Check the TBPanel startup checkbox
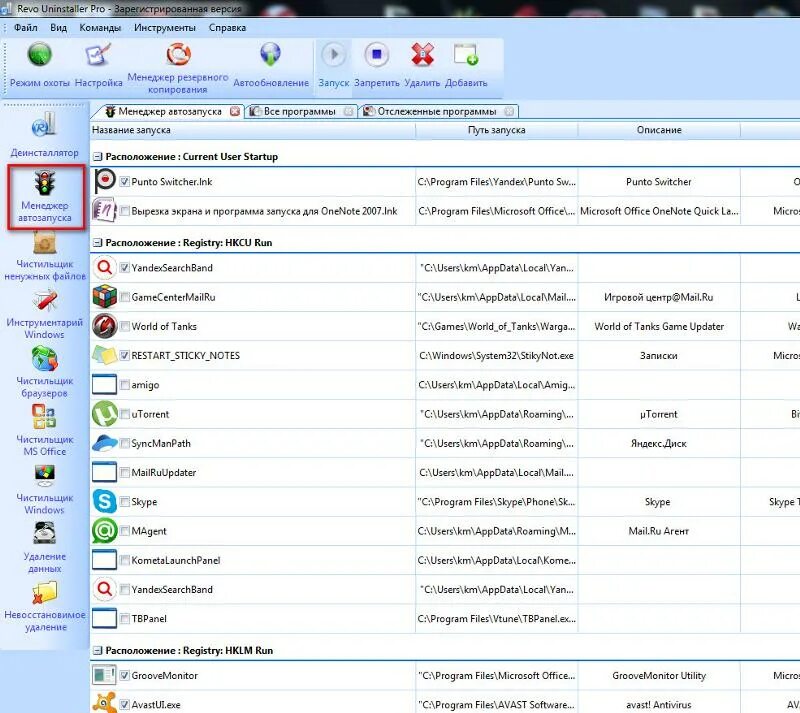This screenshot has height=713, width=800. (x=124, y=619)
